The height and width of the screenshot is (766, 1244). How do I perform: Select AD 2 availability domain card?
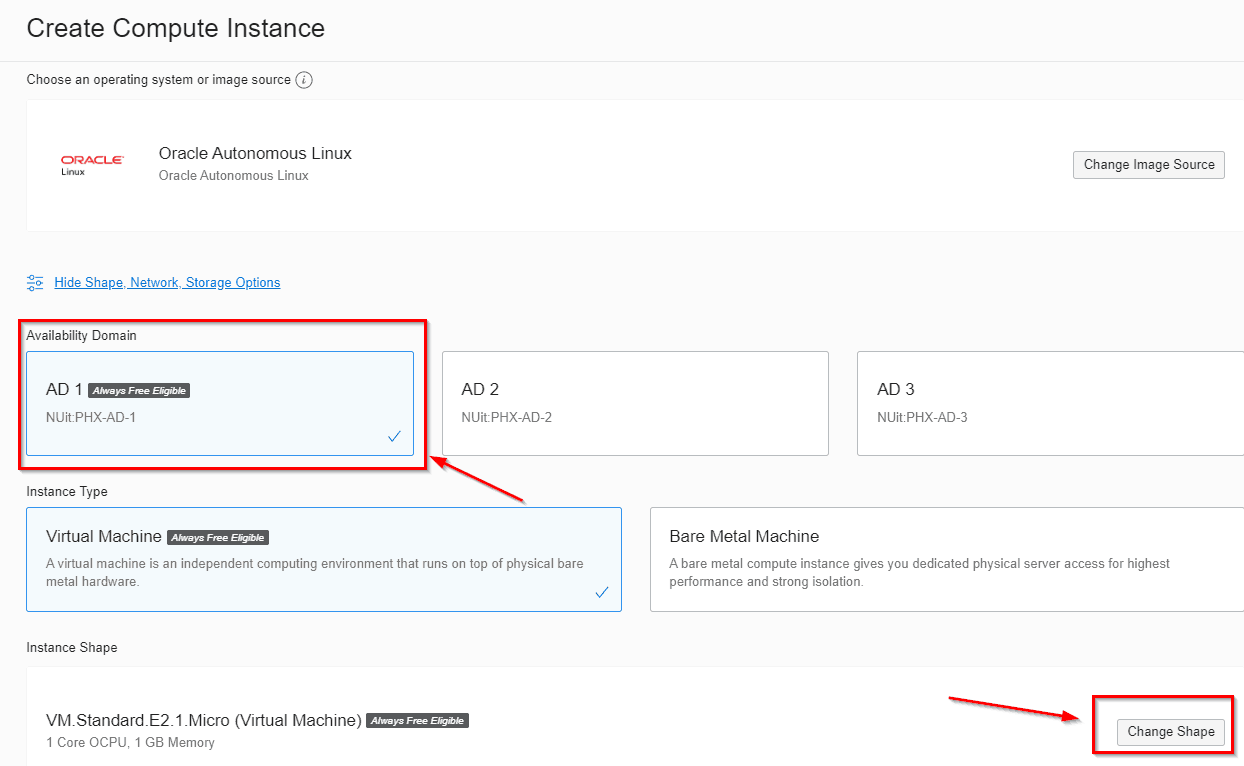pos(635,403)
